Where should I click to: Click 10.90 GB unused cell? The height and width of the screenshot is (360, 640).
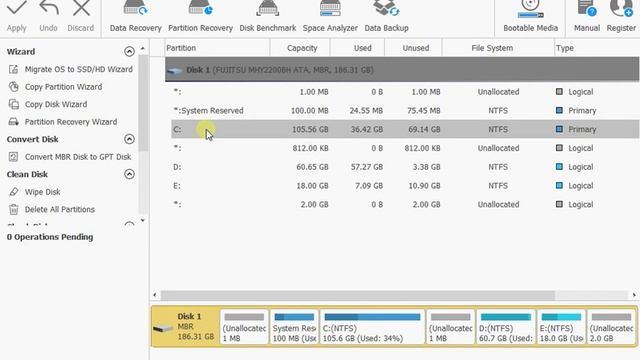tap(424, 186)
